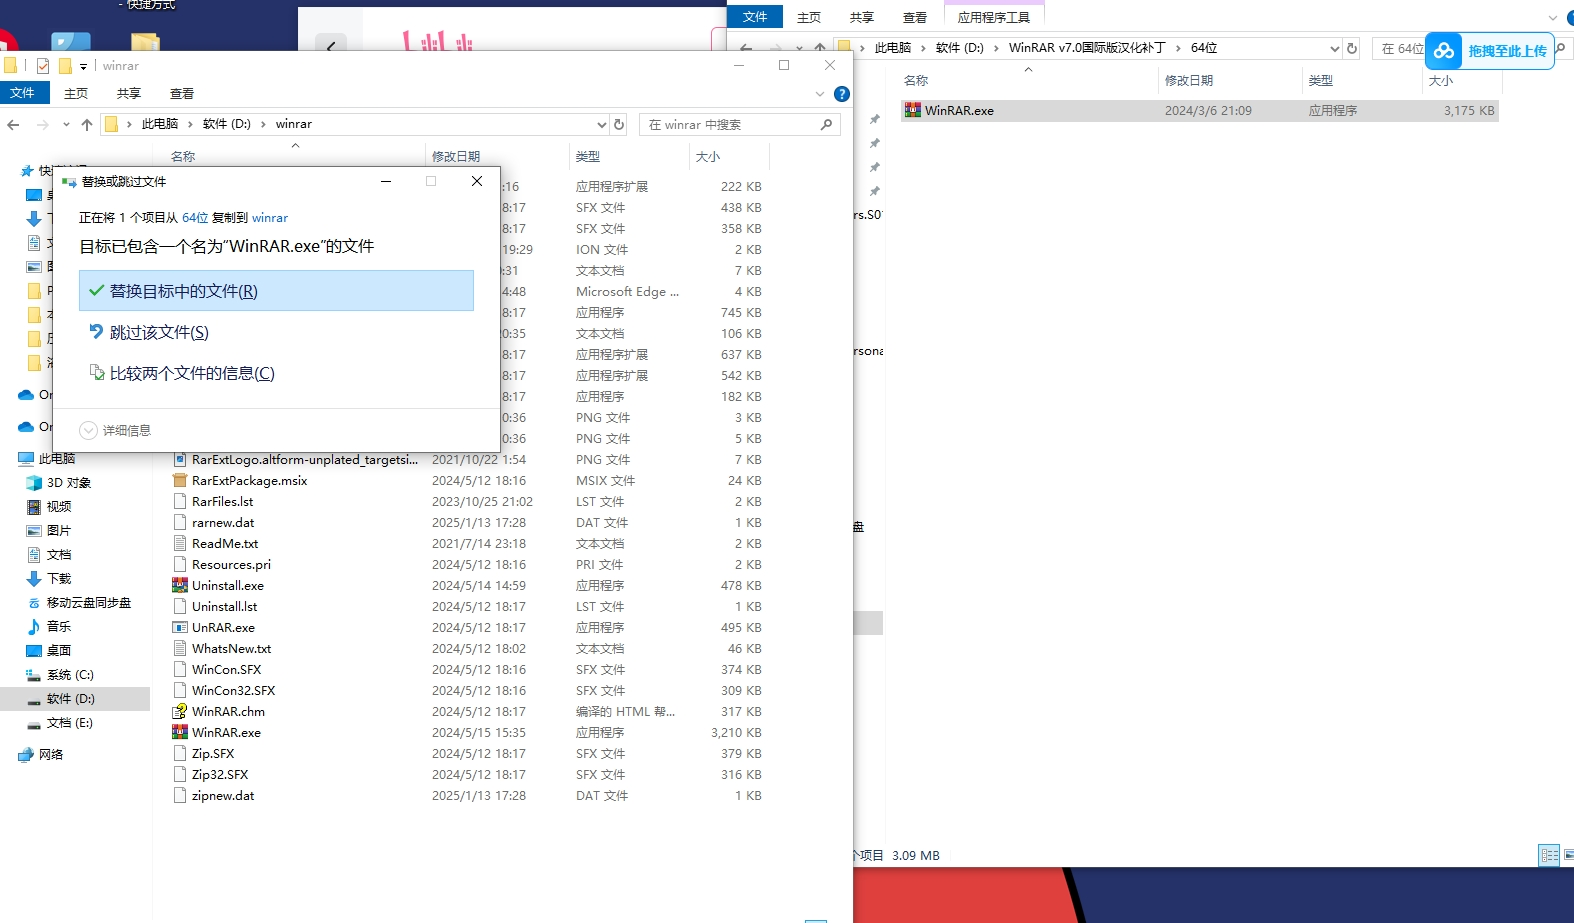Viewport: 1574px width, 923px height.
Task: Click the help icon in winrar window
Action: tap(842, 94)
